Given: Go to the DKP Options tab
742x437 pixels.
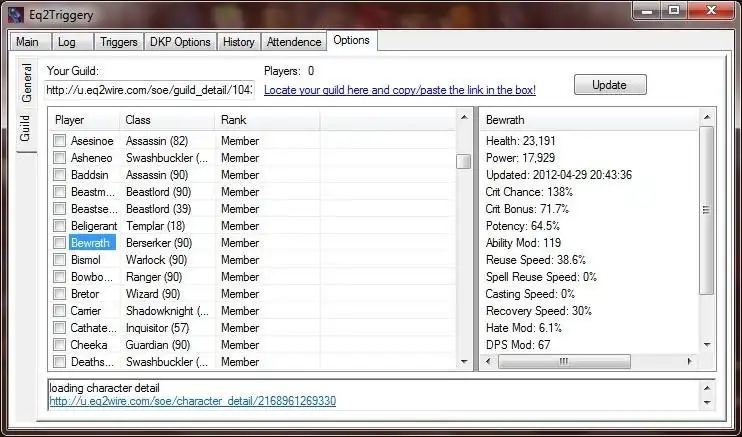Looking at the screenshot, I should [x=180, y=42].
